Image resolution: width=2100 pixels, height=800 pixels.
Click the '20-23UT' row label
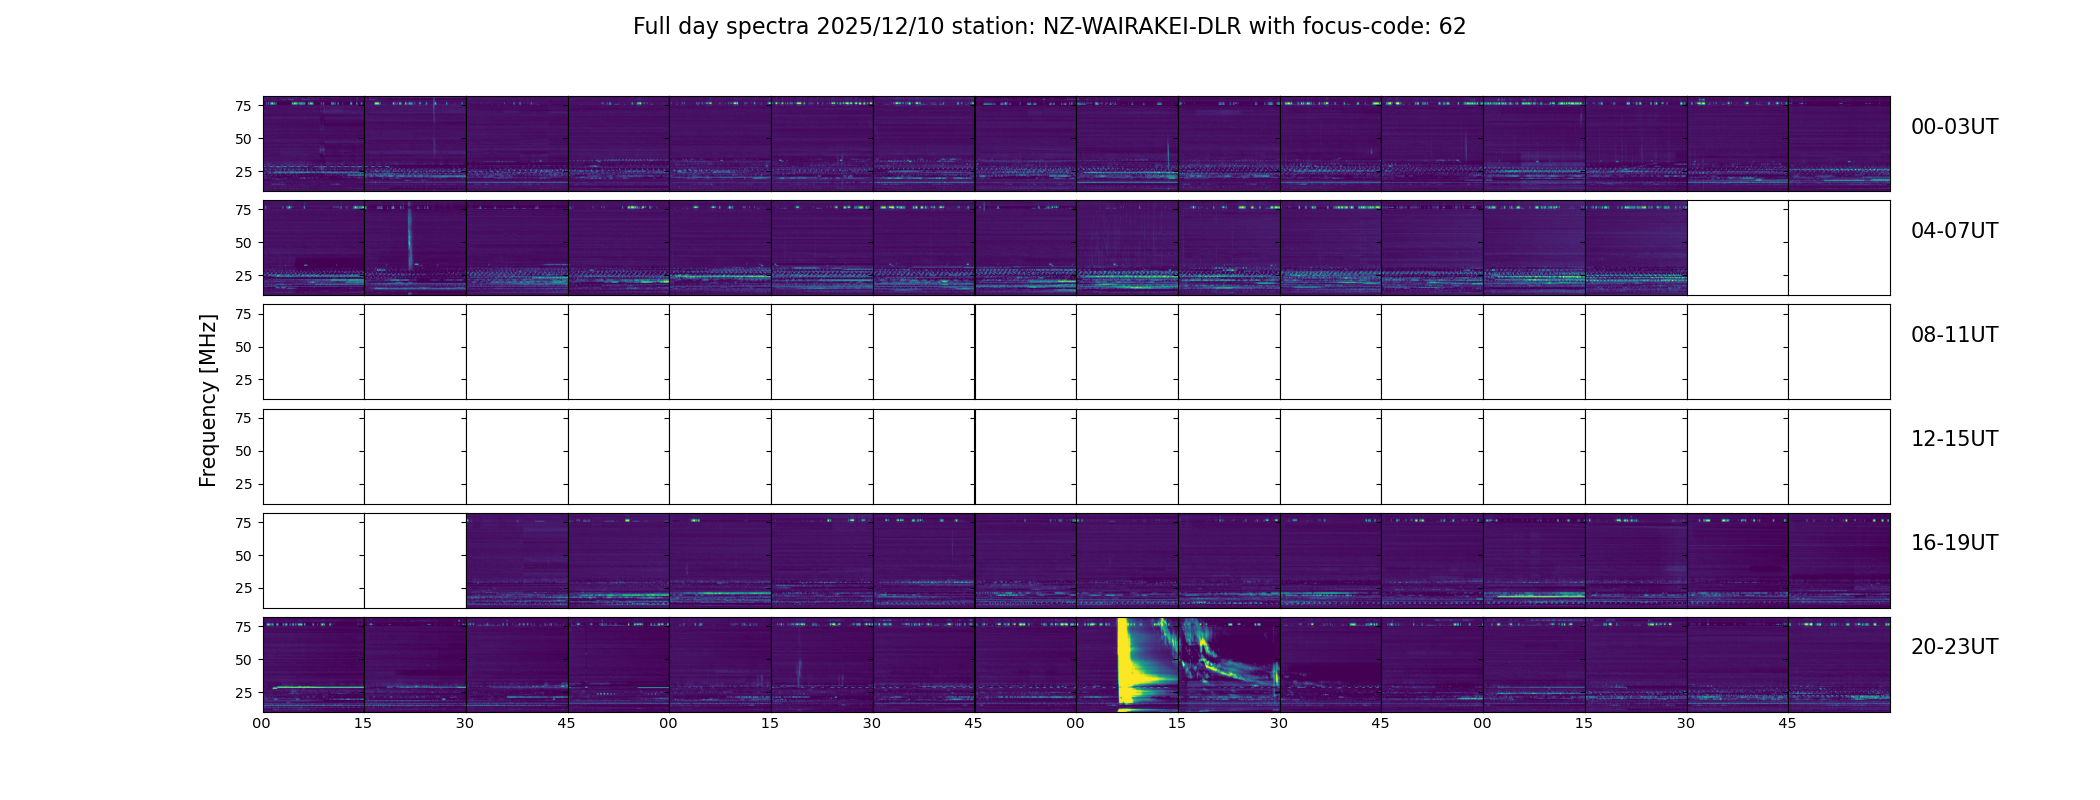pyautogui.click(x=1954, y=647)
